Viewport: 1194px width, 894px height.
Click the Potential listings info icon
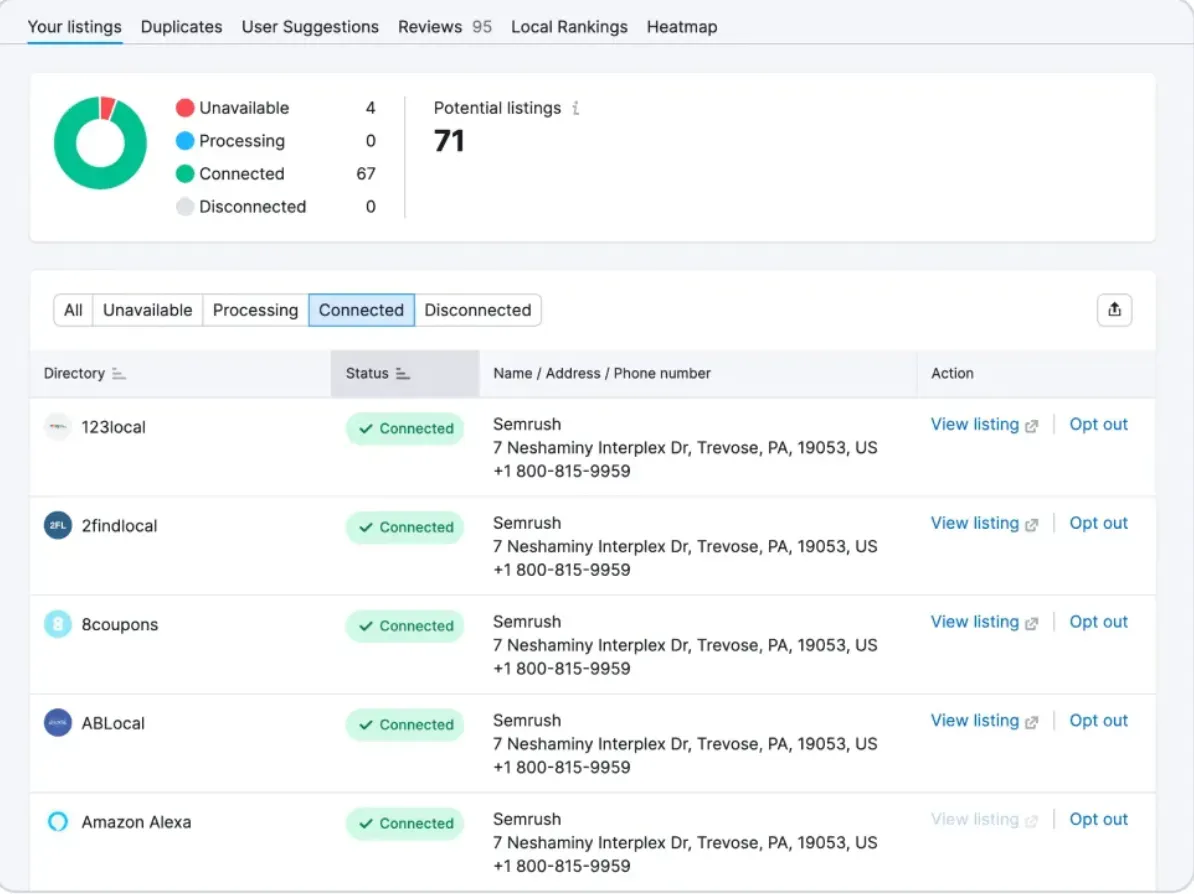pyautogui.click(x=576, y=108)
